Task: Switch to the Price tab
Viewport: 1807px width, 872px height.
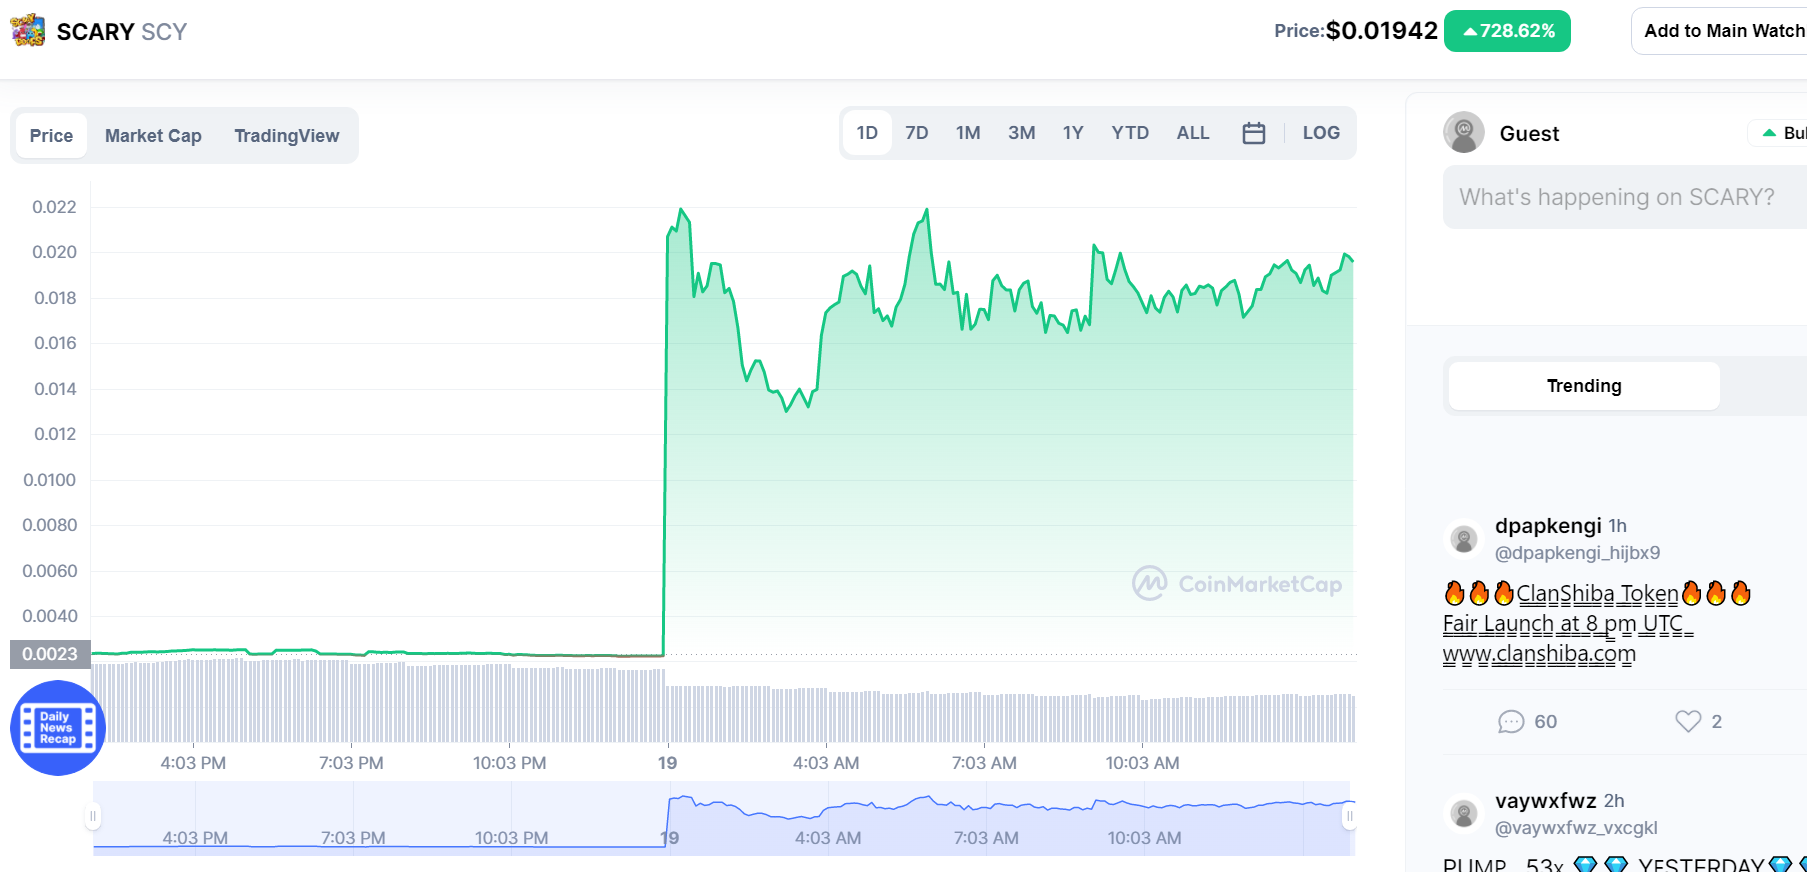Action: (51, 136)
